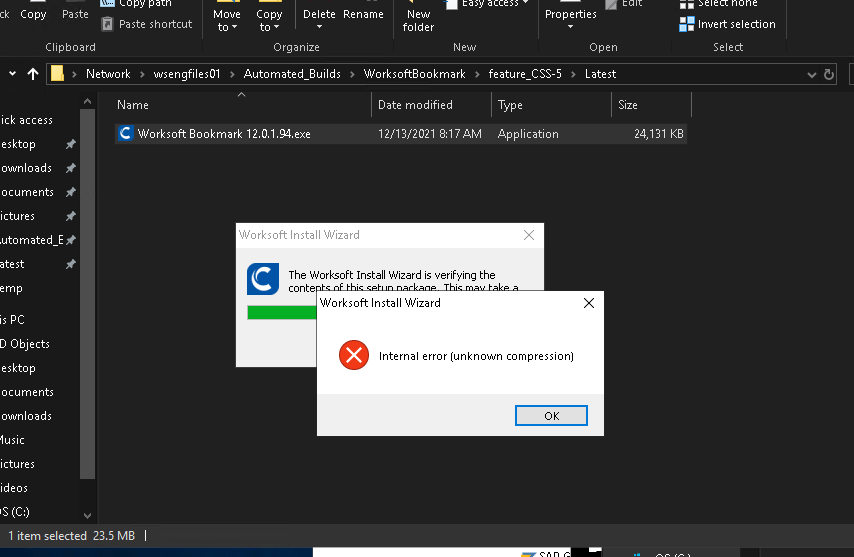Screen dimensions: 854x557
Task: Click Rename in the Organize group
Action: pos(363,14)
